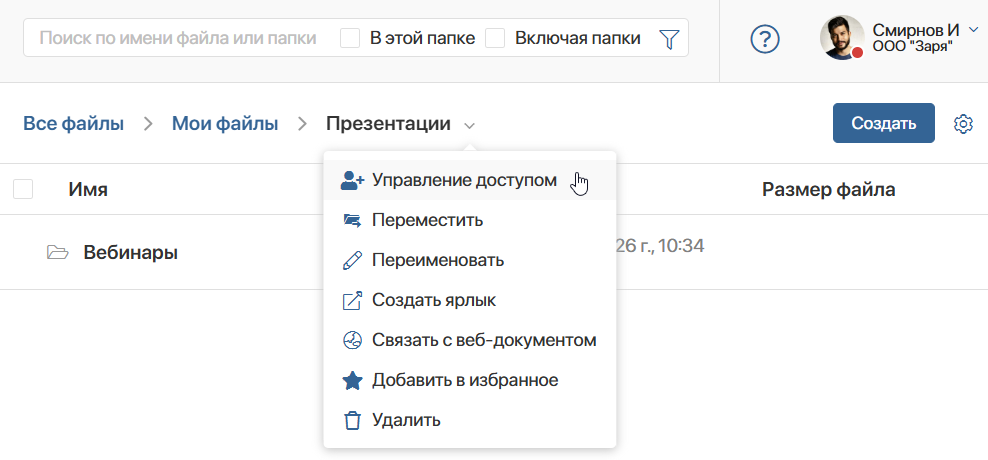The image size is (988, 460).
Task: Click the user avatar photo
Action: click(x=842, y=38)
